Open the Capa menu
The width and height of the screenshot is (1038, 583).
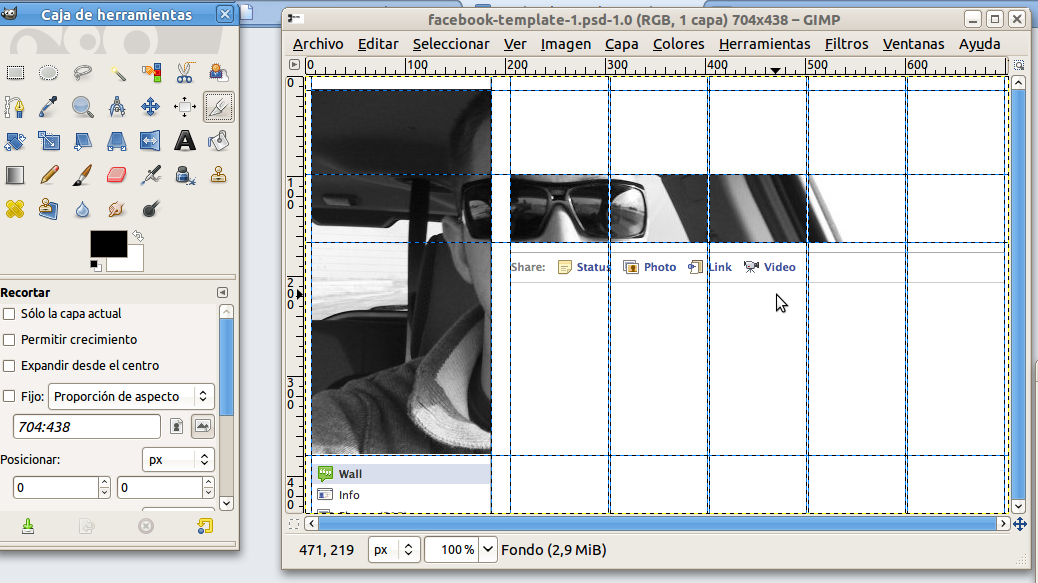point(621,44)
